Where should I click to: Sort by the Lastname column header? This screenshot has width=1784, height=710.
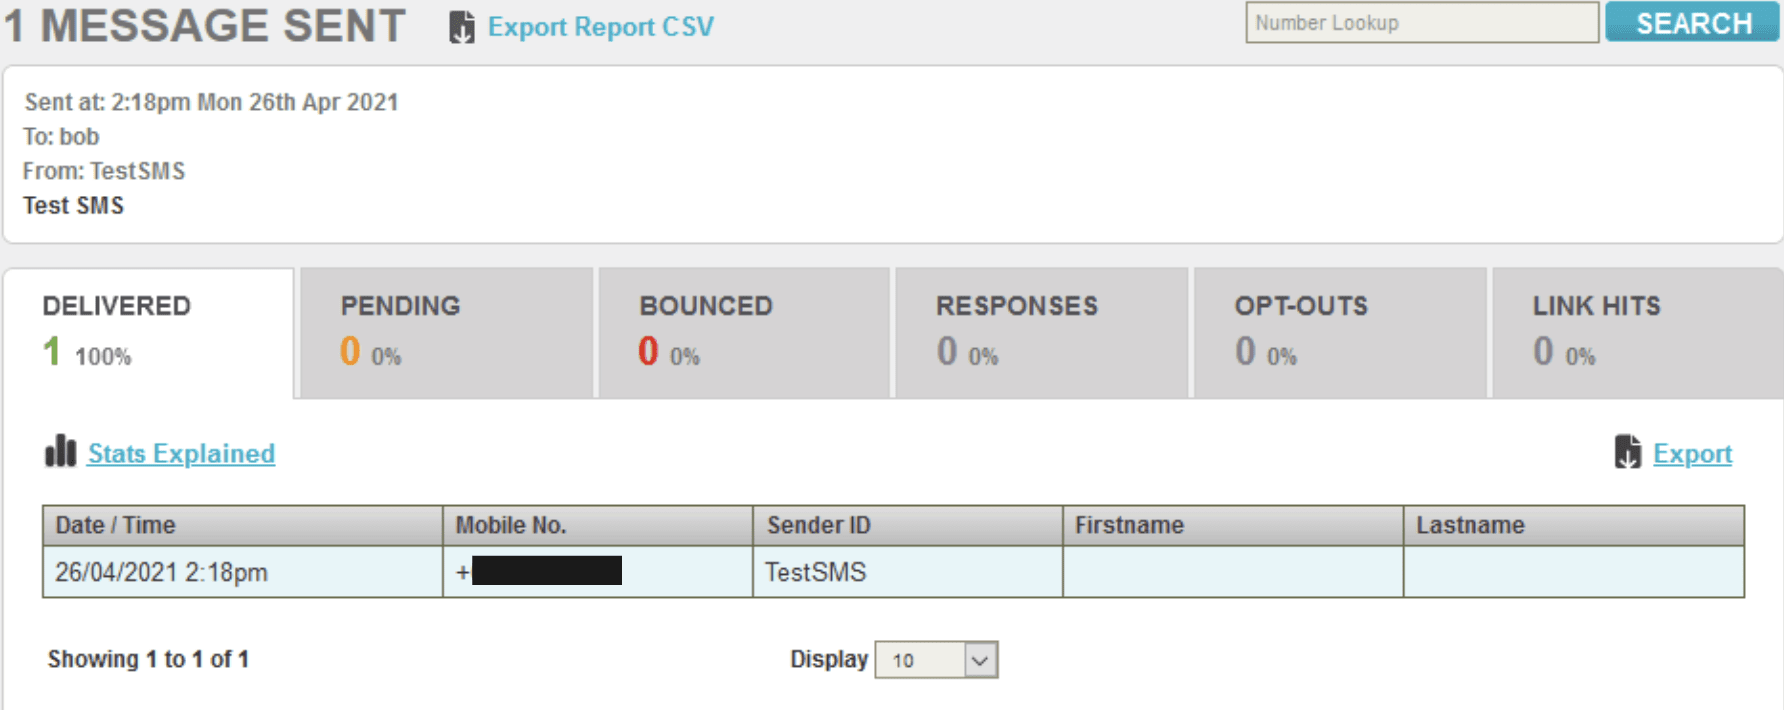point(1470,525)
